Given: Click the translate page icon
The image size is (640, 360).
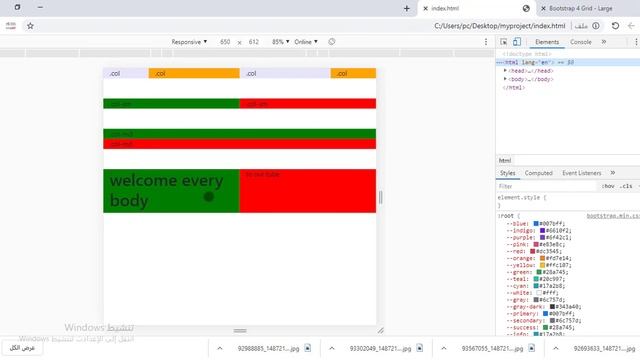Looking at the screenshot, I should point(11,26).
